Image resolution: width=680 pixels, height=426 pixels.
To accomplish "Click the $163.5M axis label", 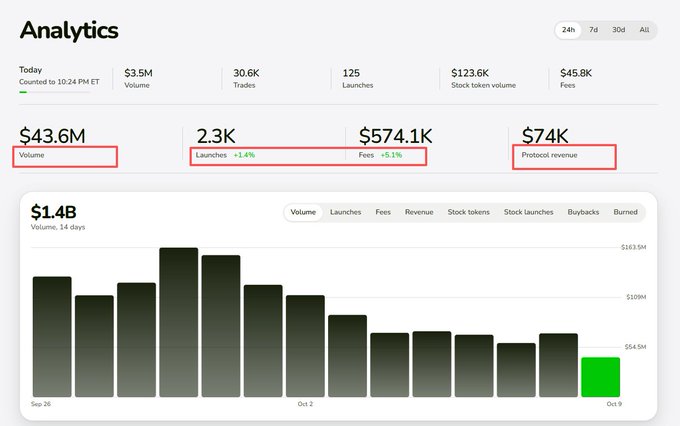I will click(x=633, y=247).
